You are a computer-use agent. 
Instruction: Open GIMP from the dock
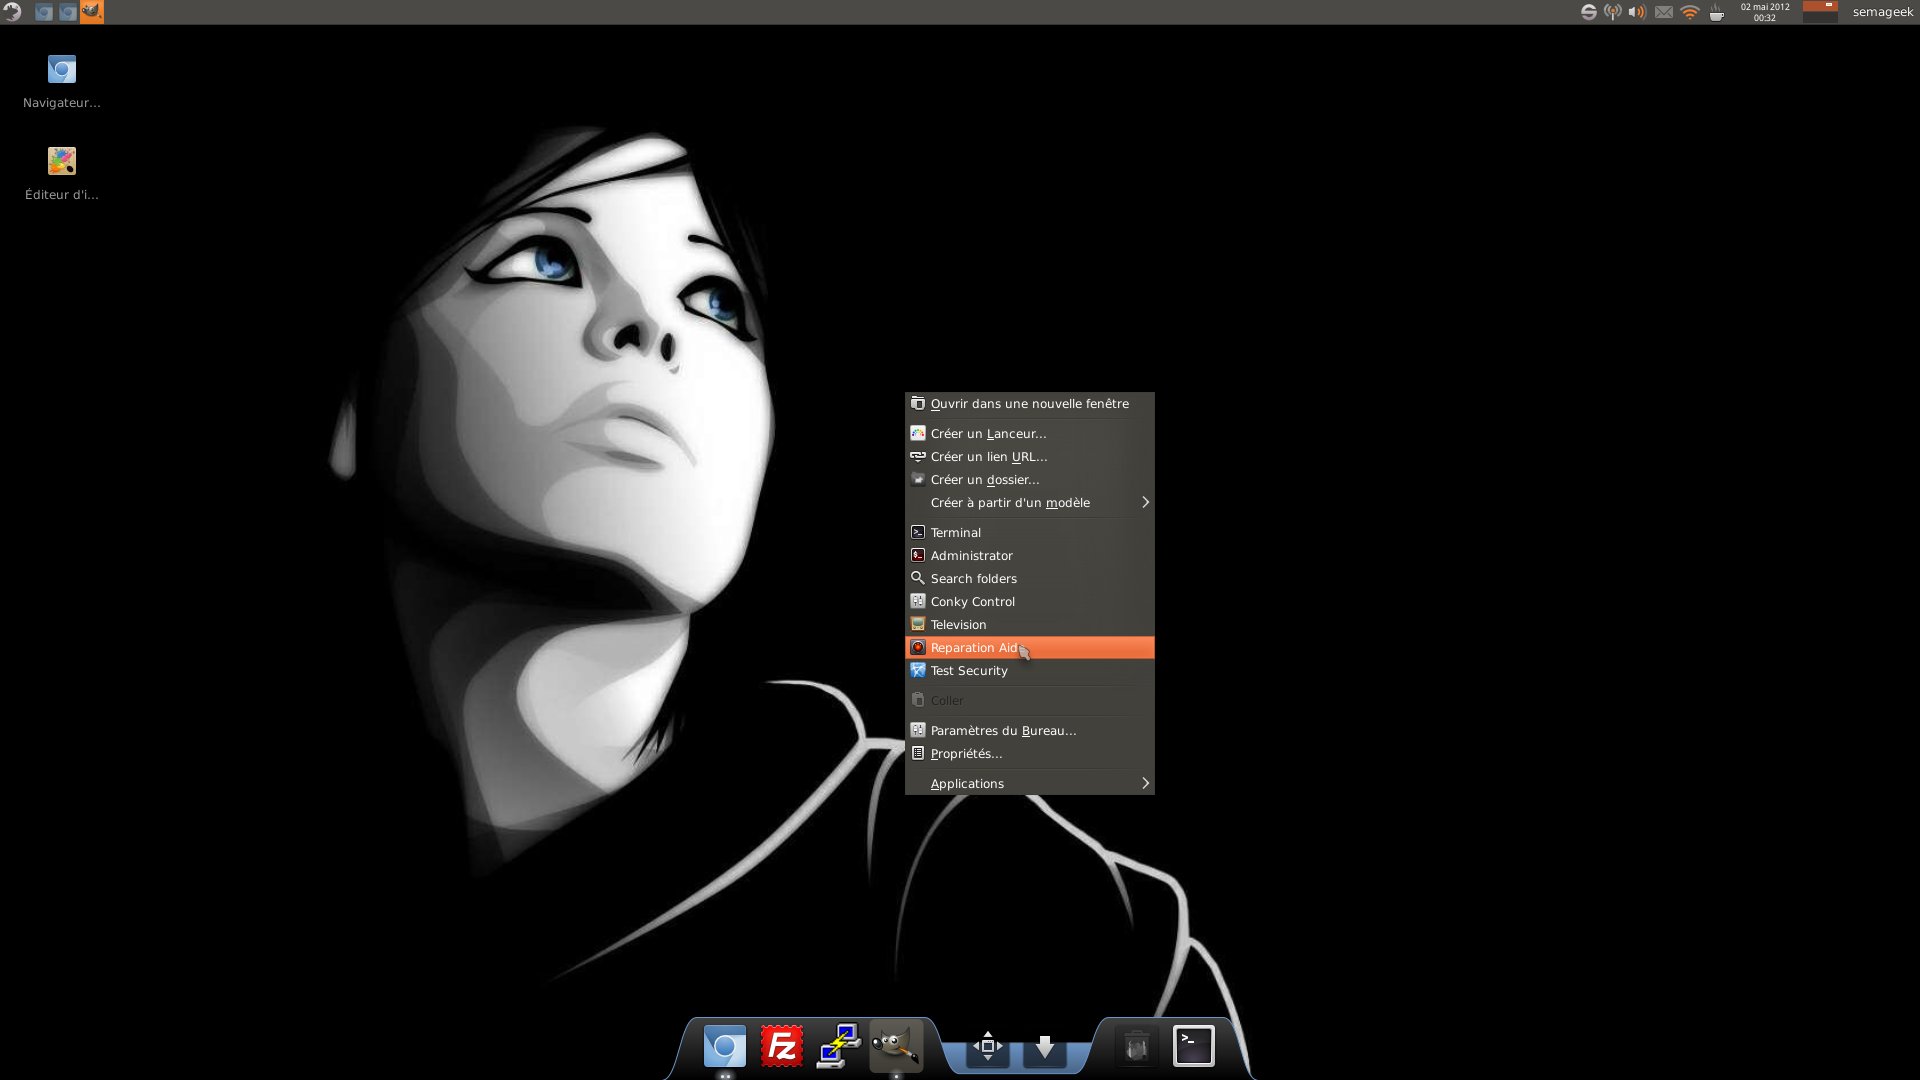pos(895,1046)
